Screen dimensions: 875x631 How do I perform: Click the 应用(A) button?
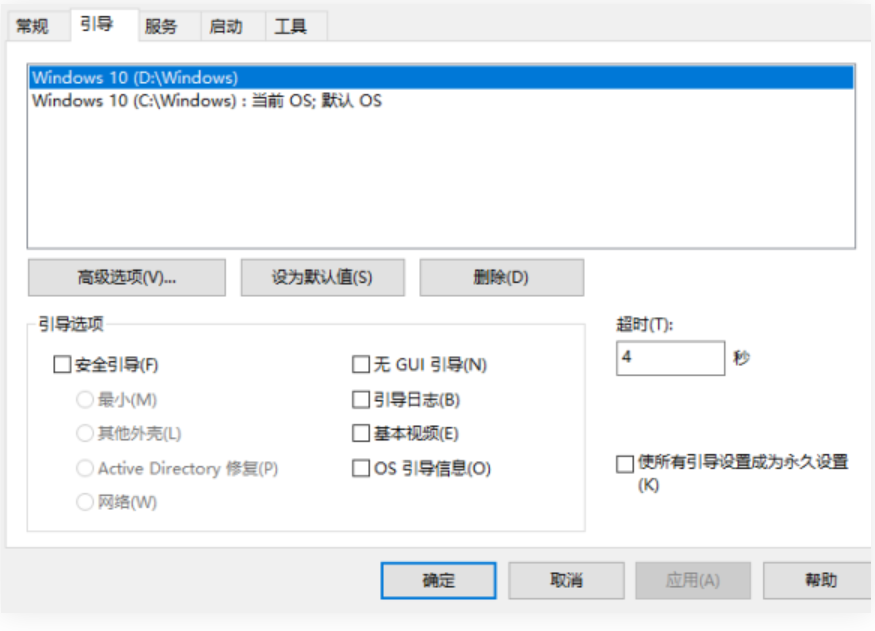click(693, 580)
